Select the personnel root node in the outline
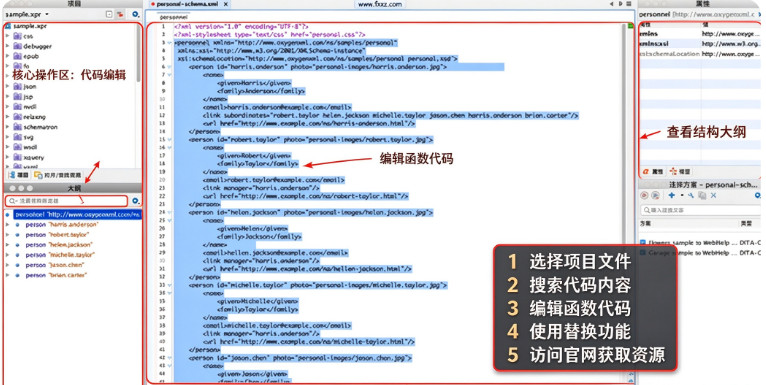This screenshot has height=385, width=766. click(77, 214)
